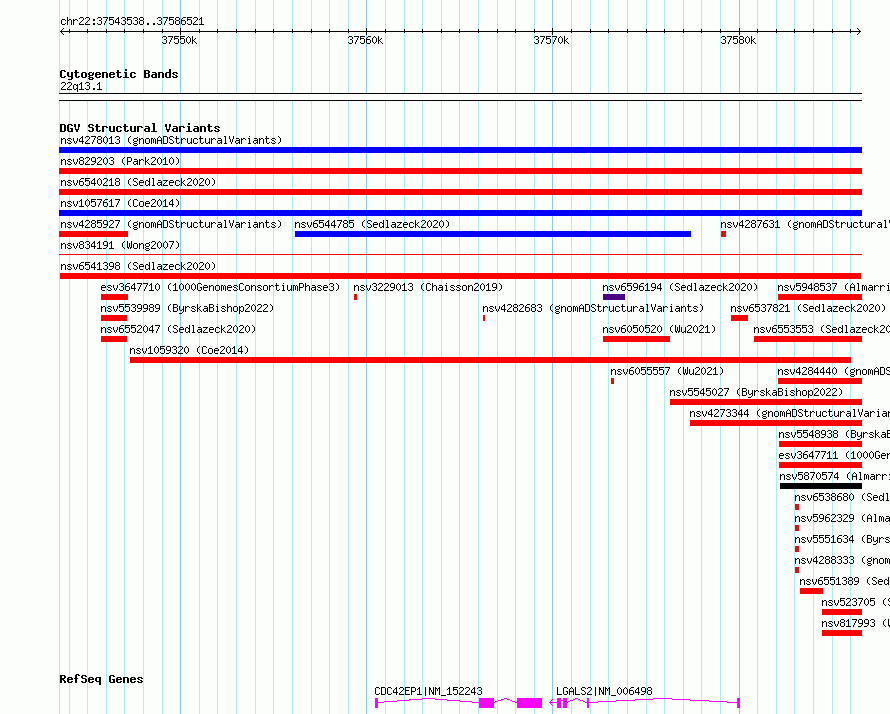Open the nsv6553553 variant label

821,329
